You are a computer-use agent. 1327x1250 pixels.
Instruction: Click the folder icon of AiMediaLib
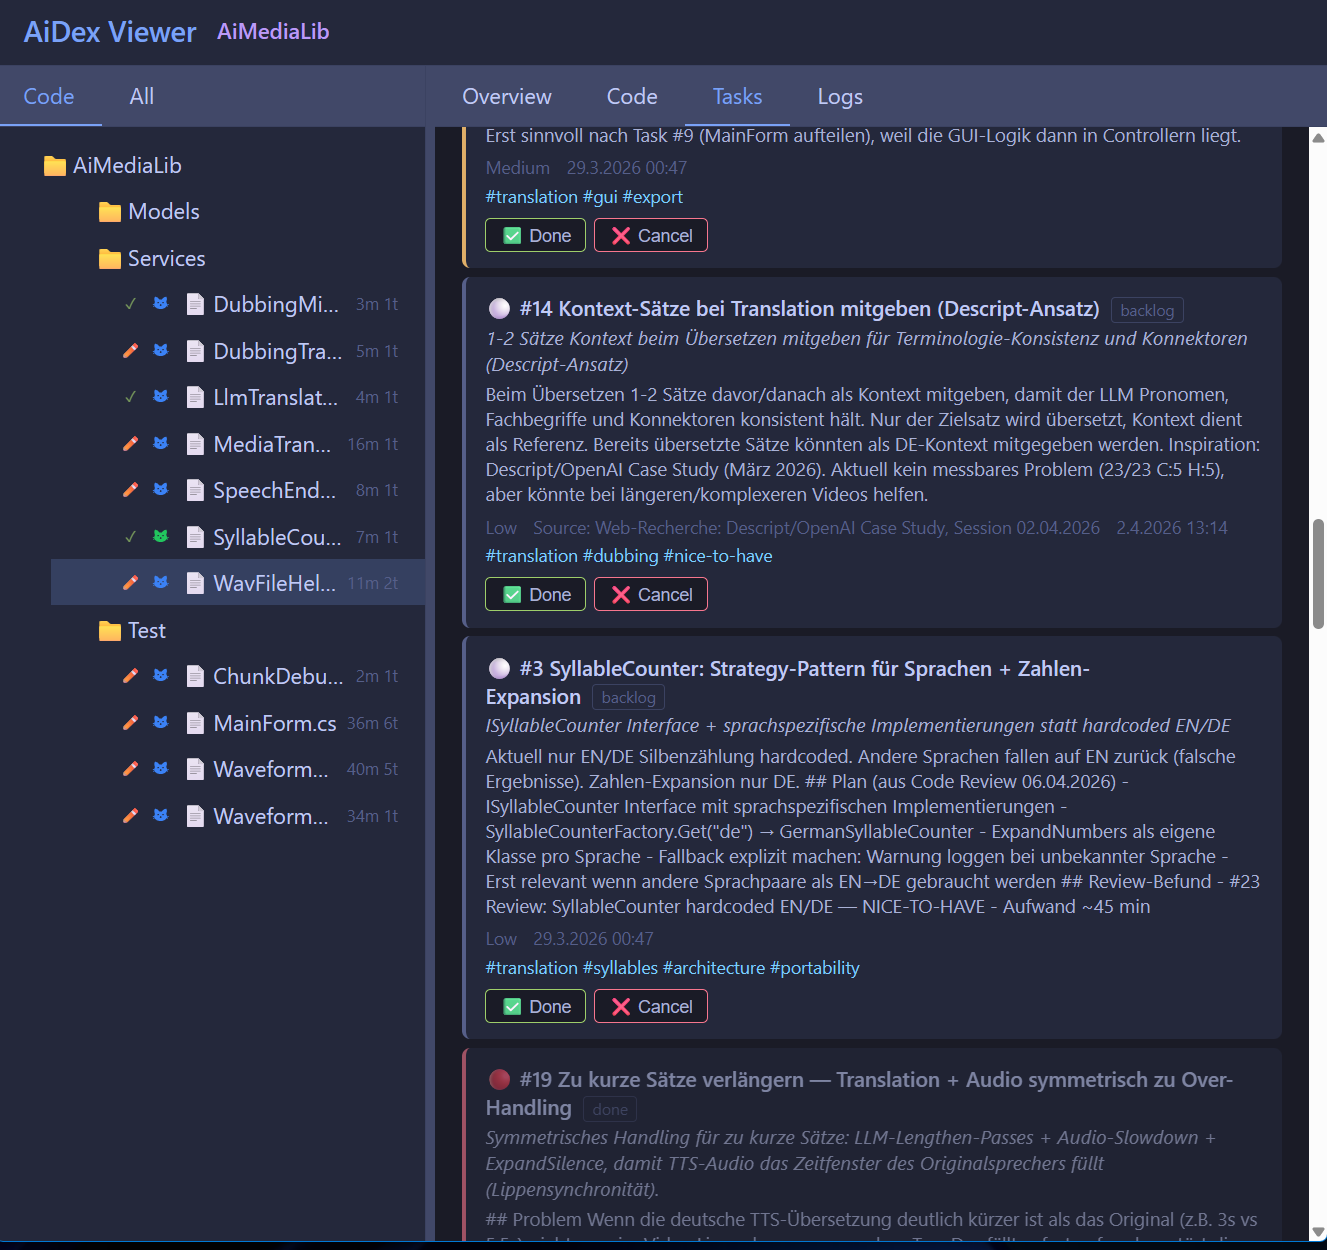pos(55,165)
